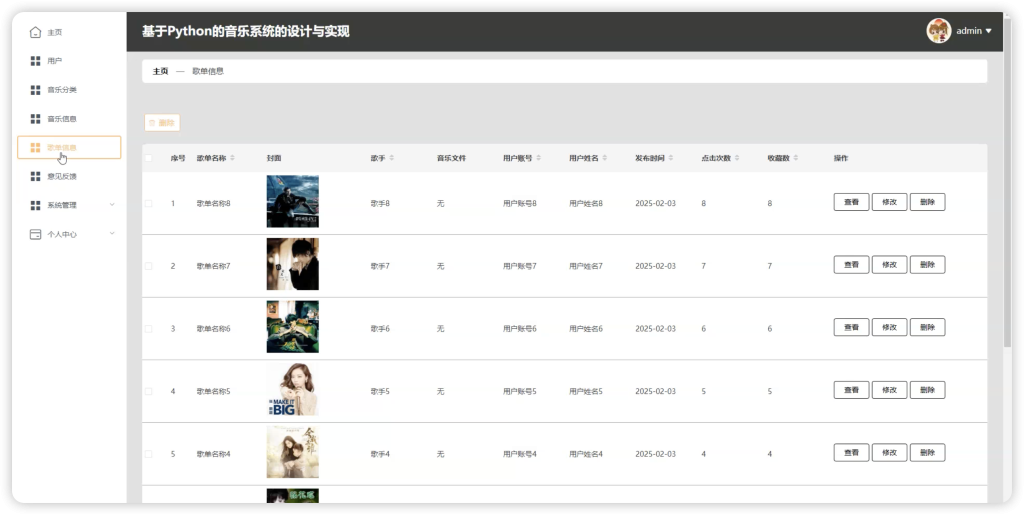Open the 主页 sidebar menu item
This screenshot has width=1024, height=515.
[x=69, y=33]
